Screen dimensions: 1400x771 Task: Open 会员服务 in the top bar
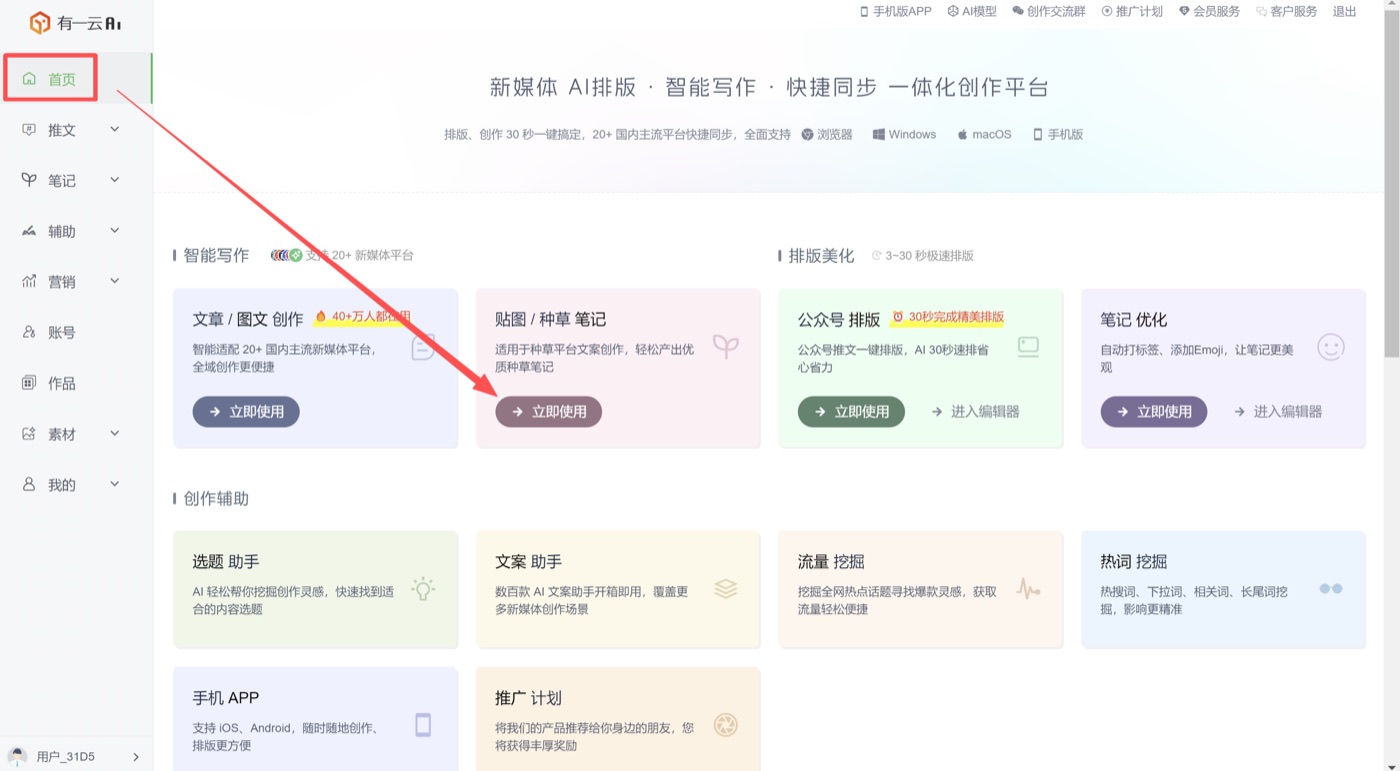click(x=1209, y=11)
